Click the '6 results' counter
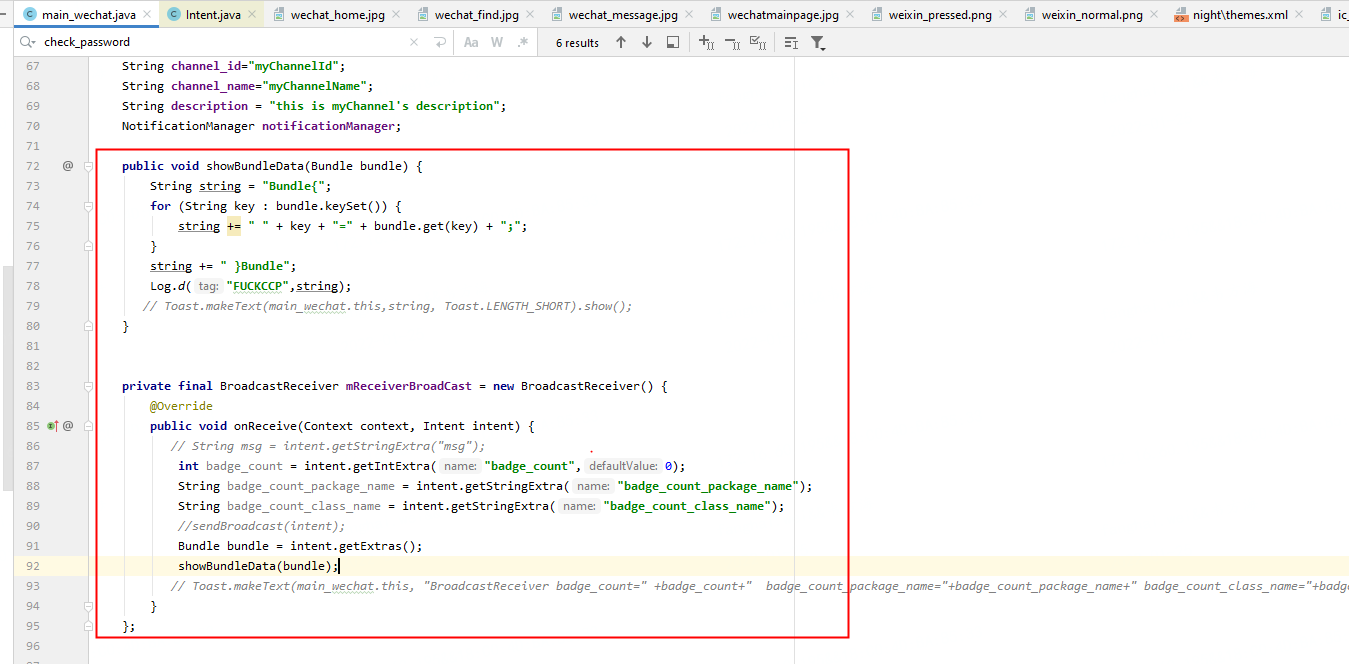This screenshot has height=664, width=1349. tap(578, 43)
